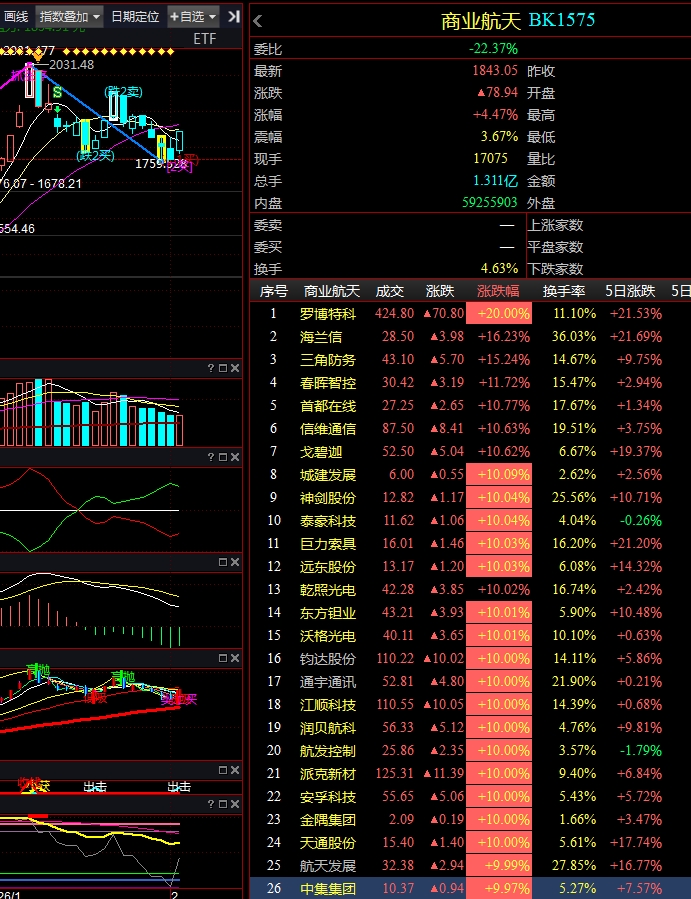Open the +自选 dropdown
The height and width of the screenshot is (899, 691).
193,17
